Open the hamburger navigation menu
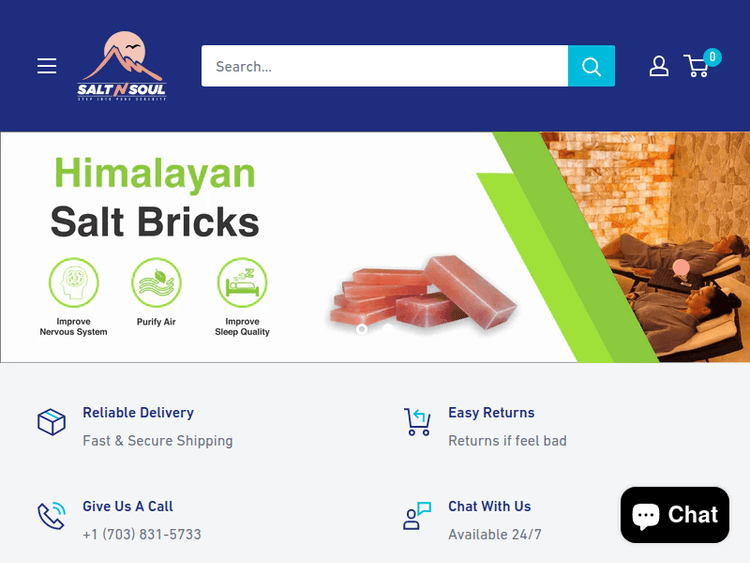 pos(47,66)
